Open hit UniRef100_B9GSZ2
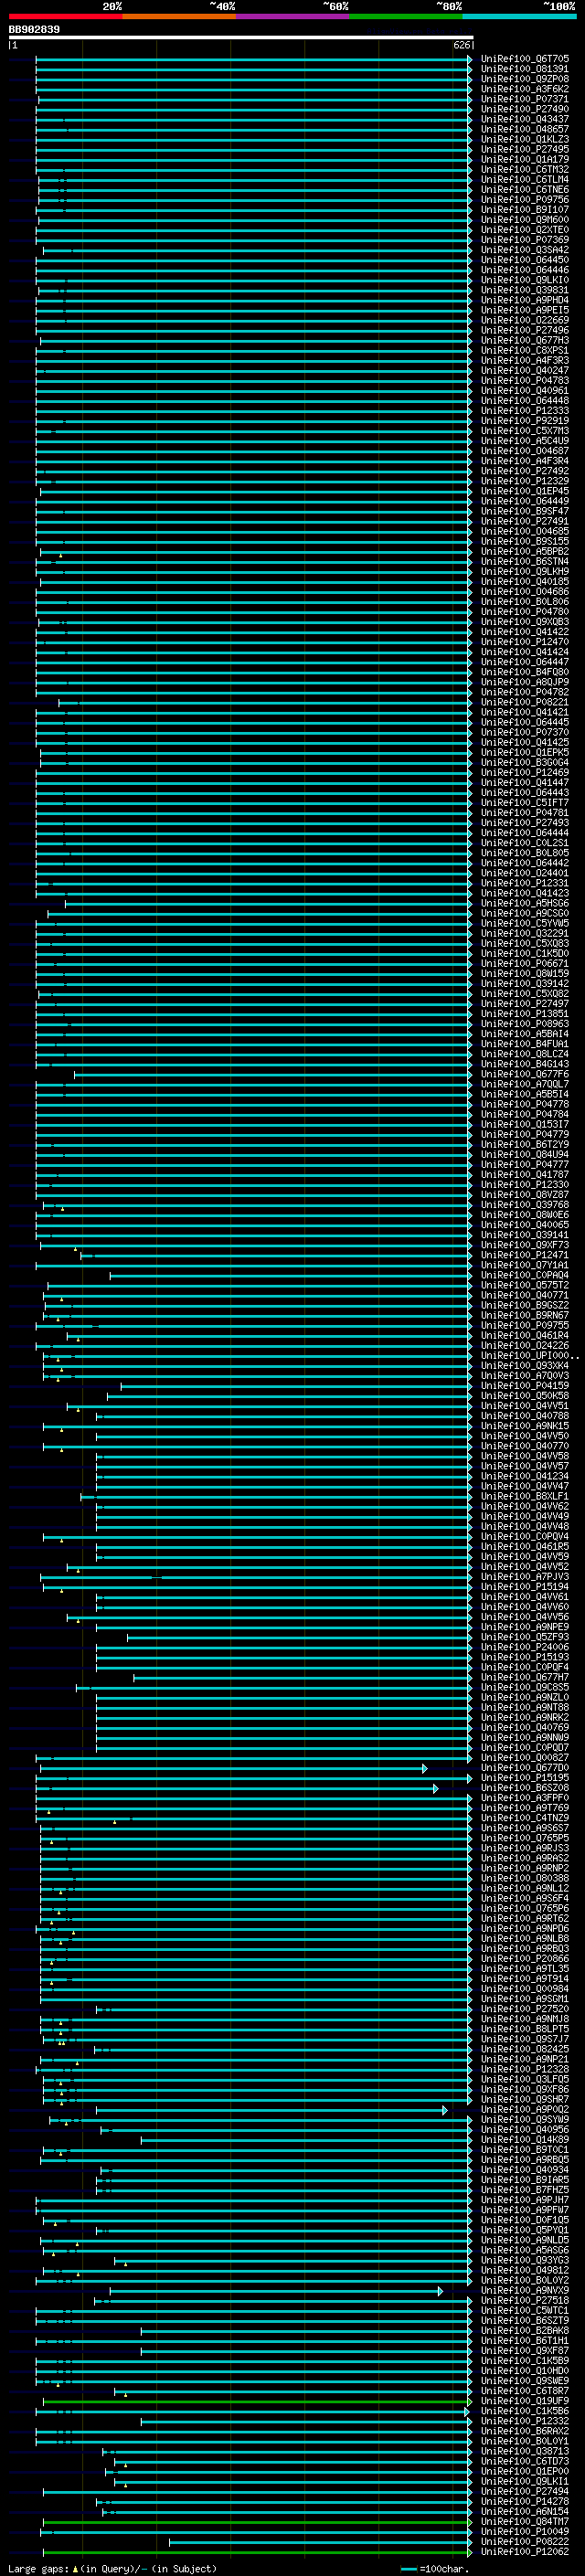 (x=525, y=1305)
